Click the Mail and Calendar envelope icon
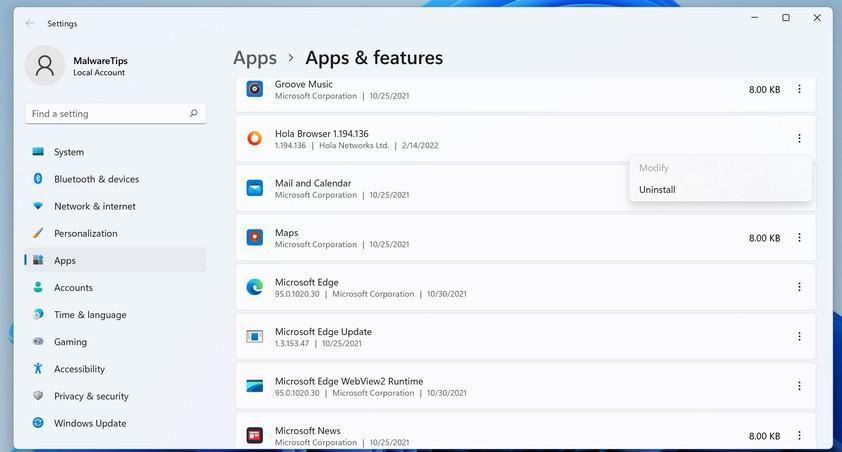Image resolution: width=842 pixels, height=452 pixels. [x=255, y=188]
